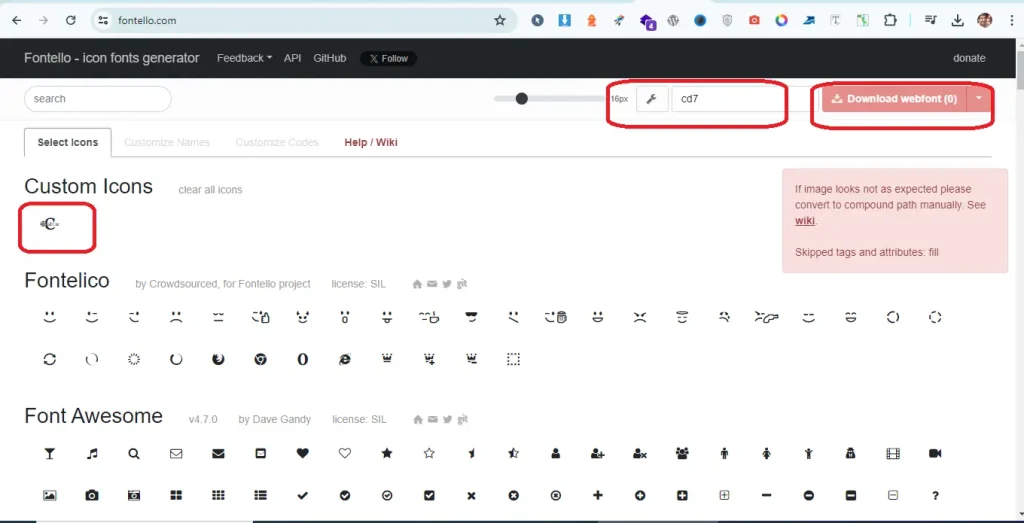Open the donate link

[x=969, y=58]
